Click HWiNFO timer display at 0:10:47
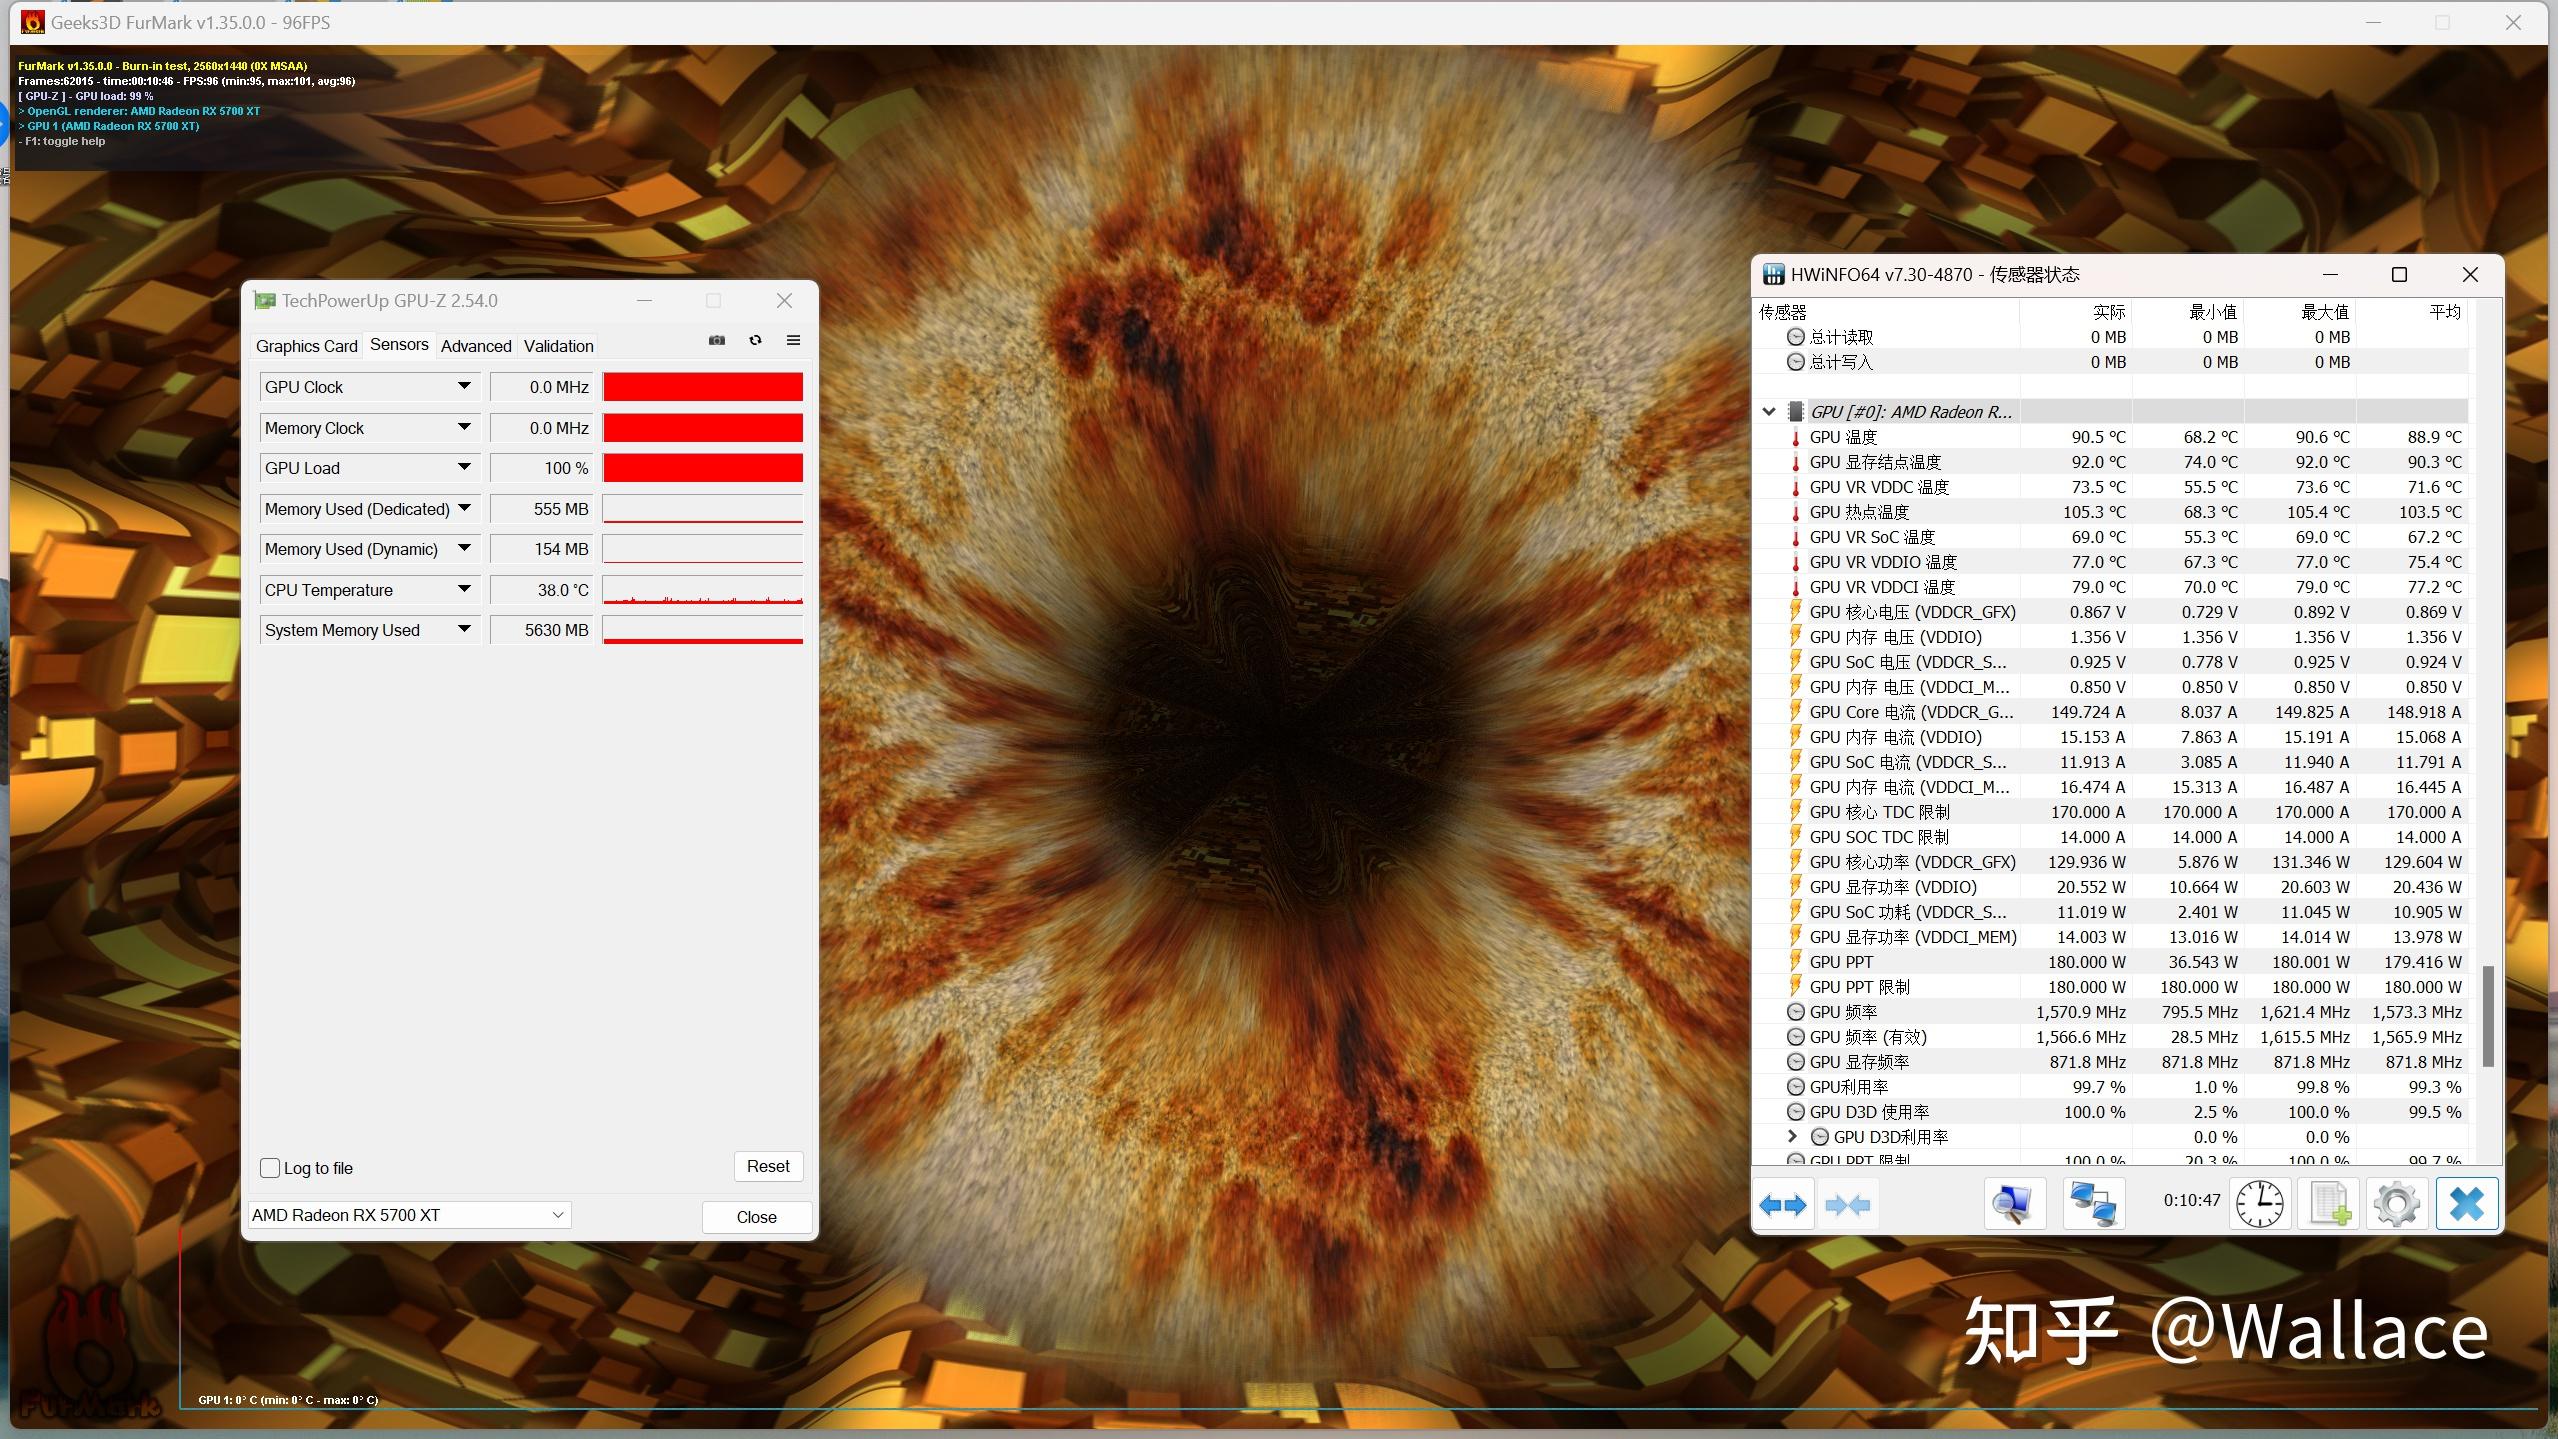 click(x=2193, y=1202)
